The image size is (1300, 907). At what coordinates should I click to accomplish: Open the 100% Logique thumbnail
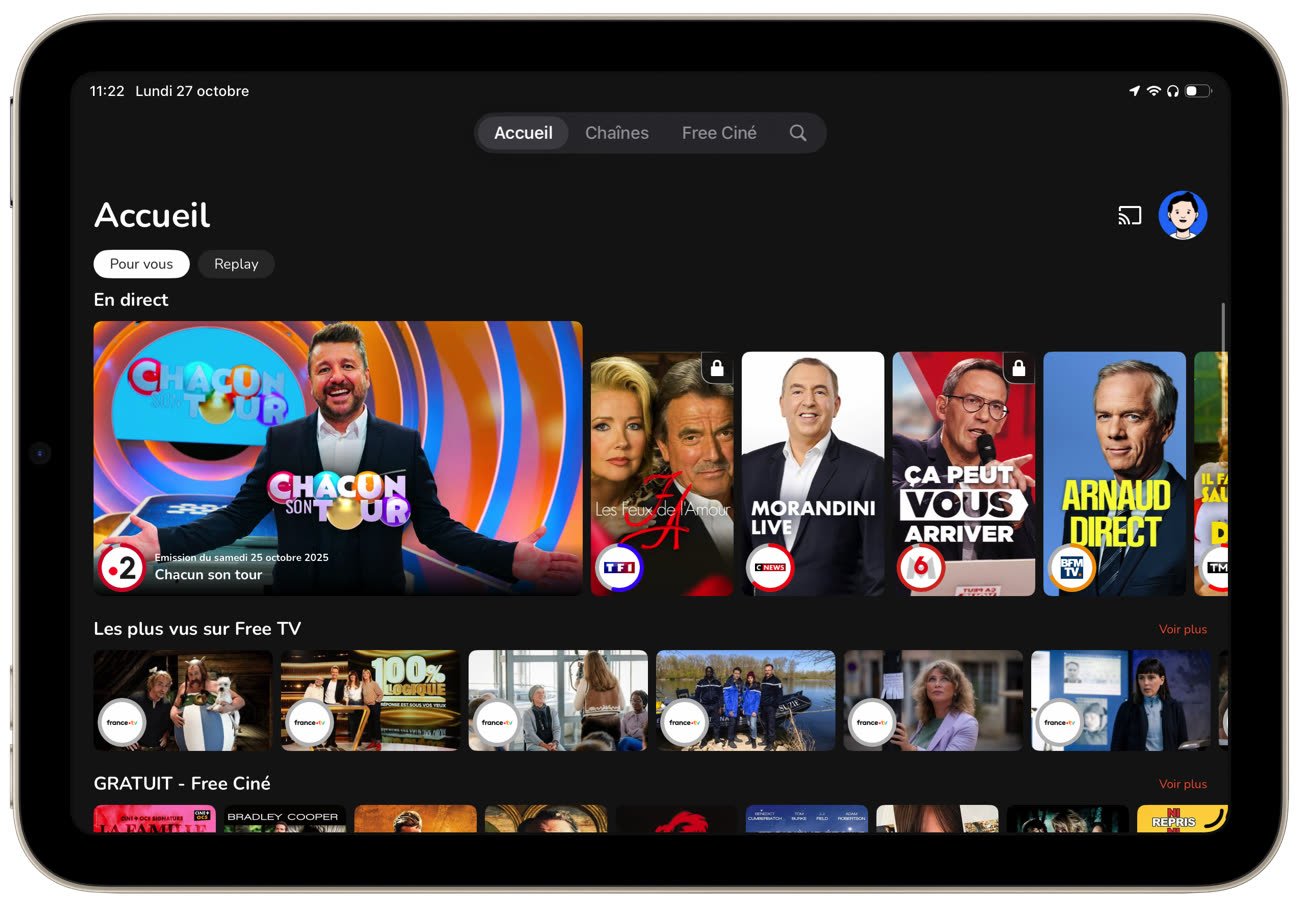coord(371,700)
